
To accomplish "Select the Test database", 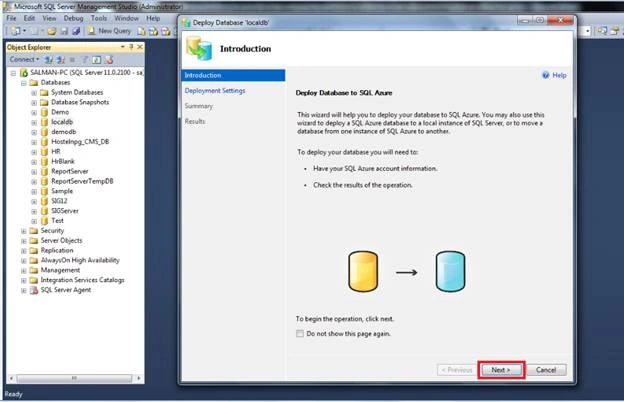I will click(57, 221).
